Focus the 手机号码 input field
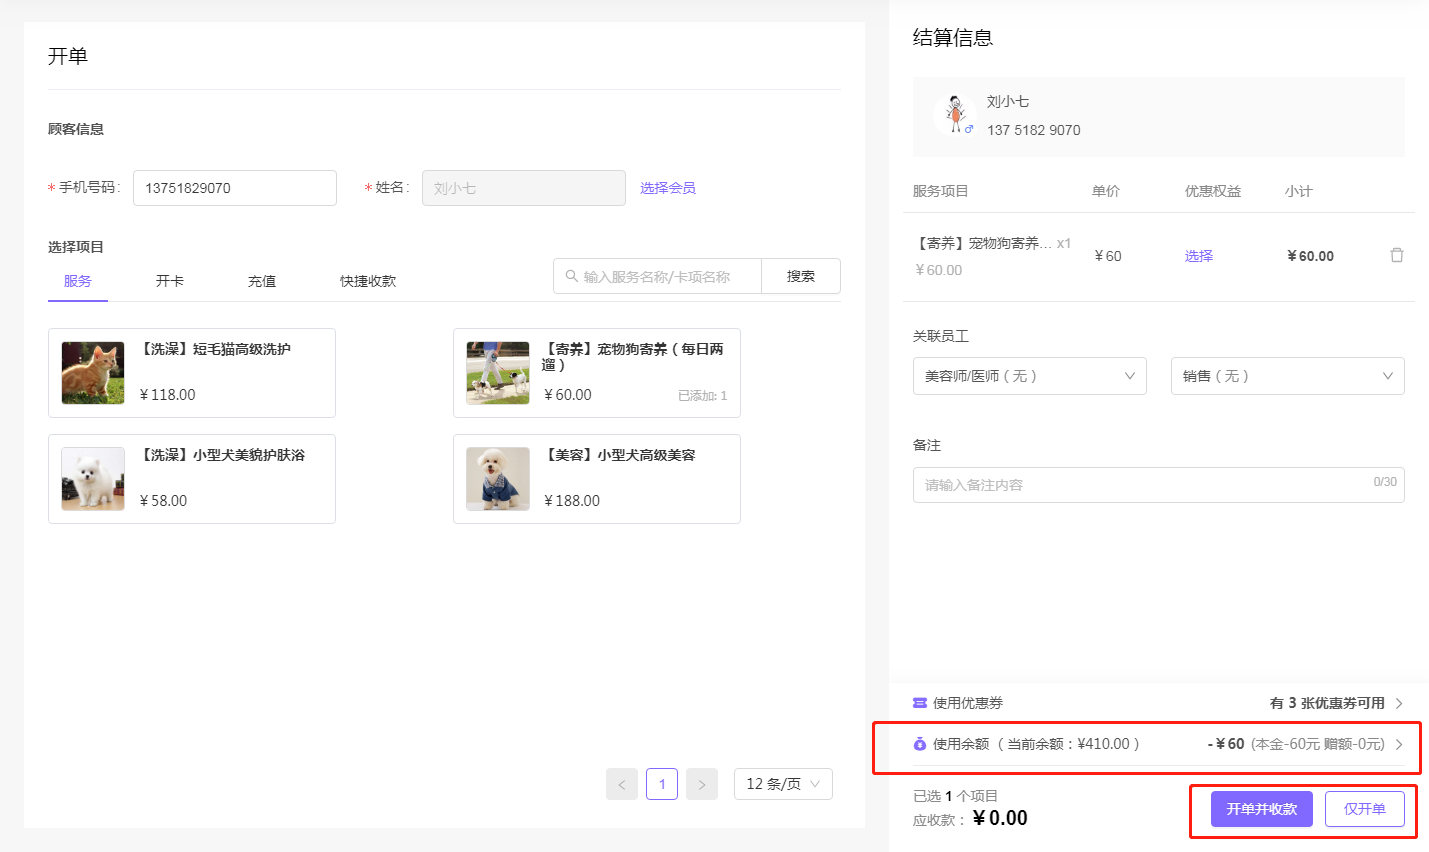1429x852 pixels. 235,188
